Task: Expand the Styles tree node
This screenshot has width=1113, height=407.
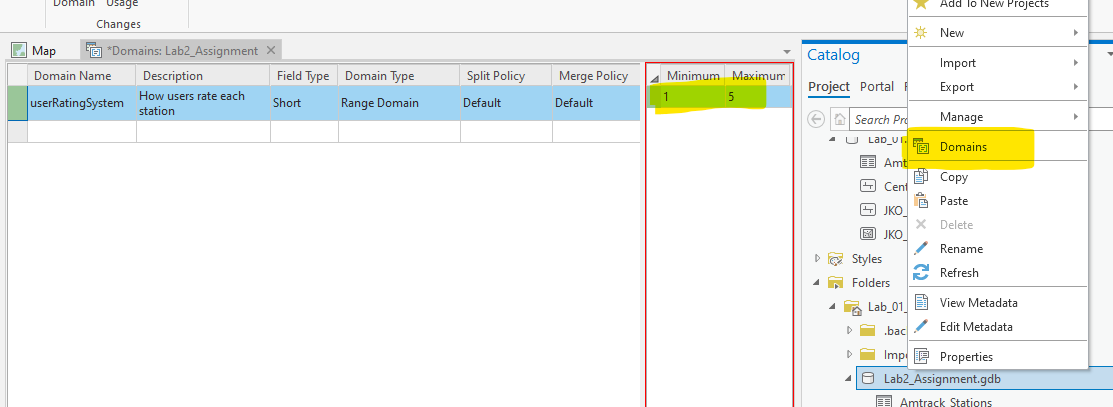Action: click(818, 259)
